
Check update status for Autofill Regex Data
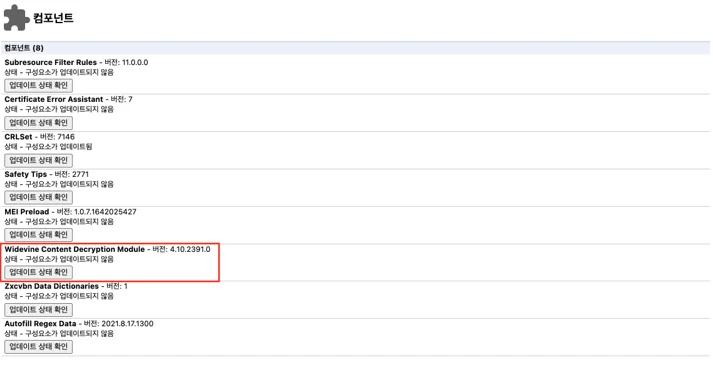pyautogui.click(x=39, y=347)
